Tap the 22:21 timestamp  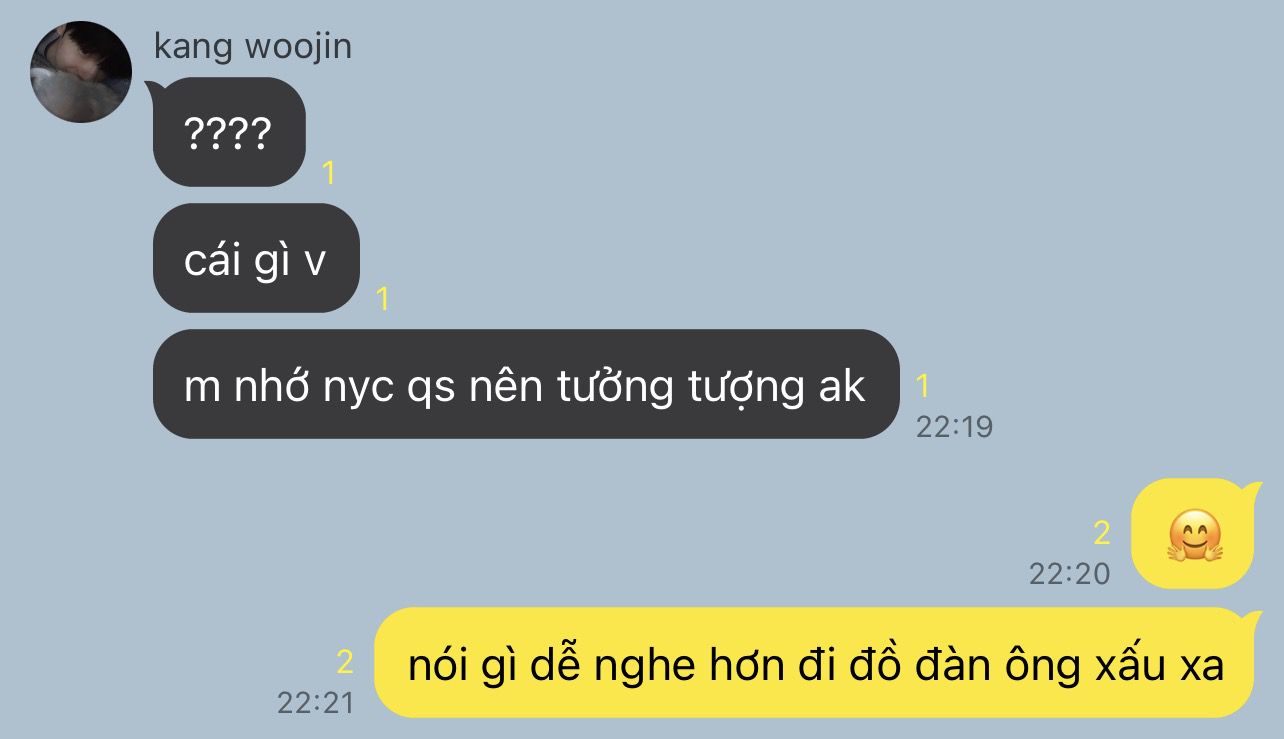point(316,703)
